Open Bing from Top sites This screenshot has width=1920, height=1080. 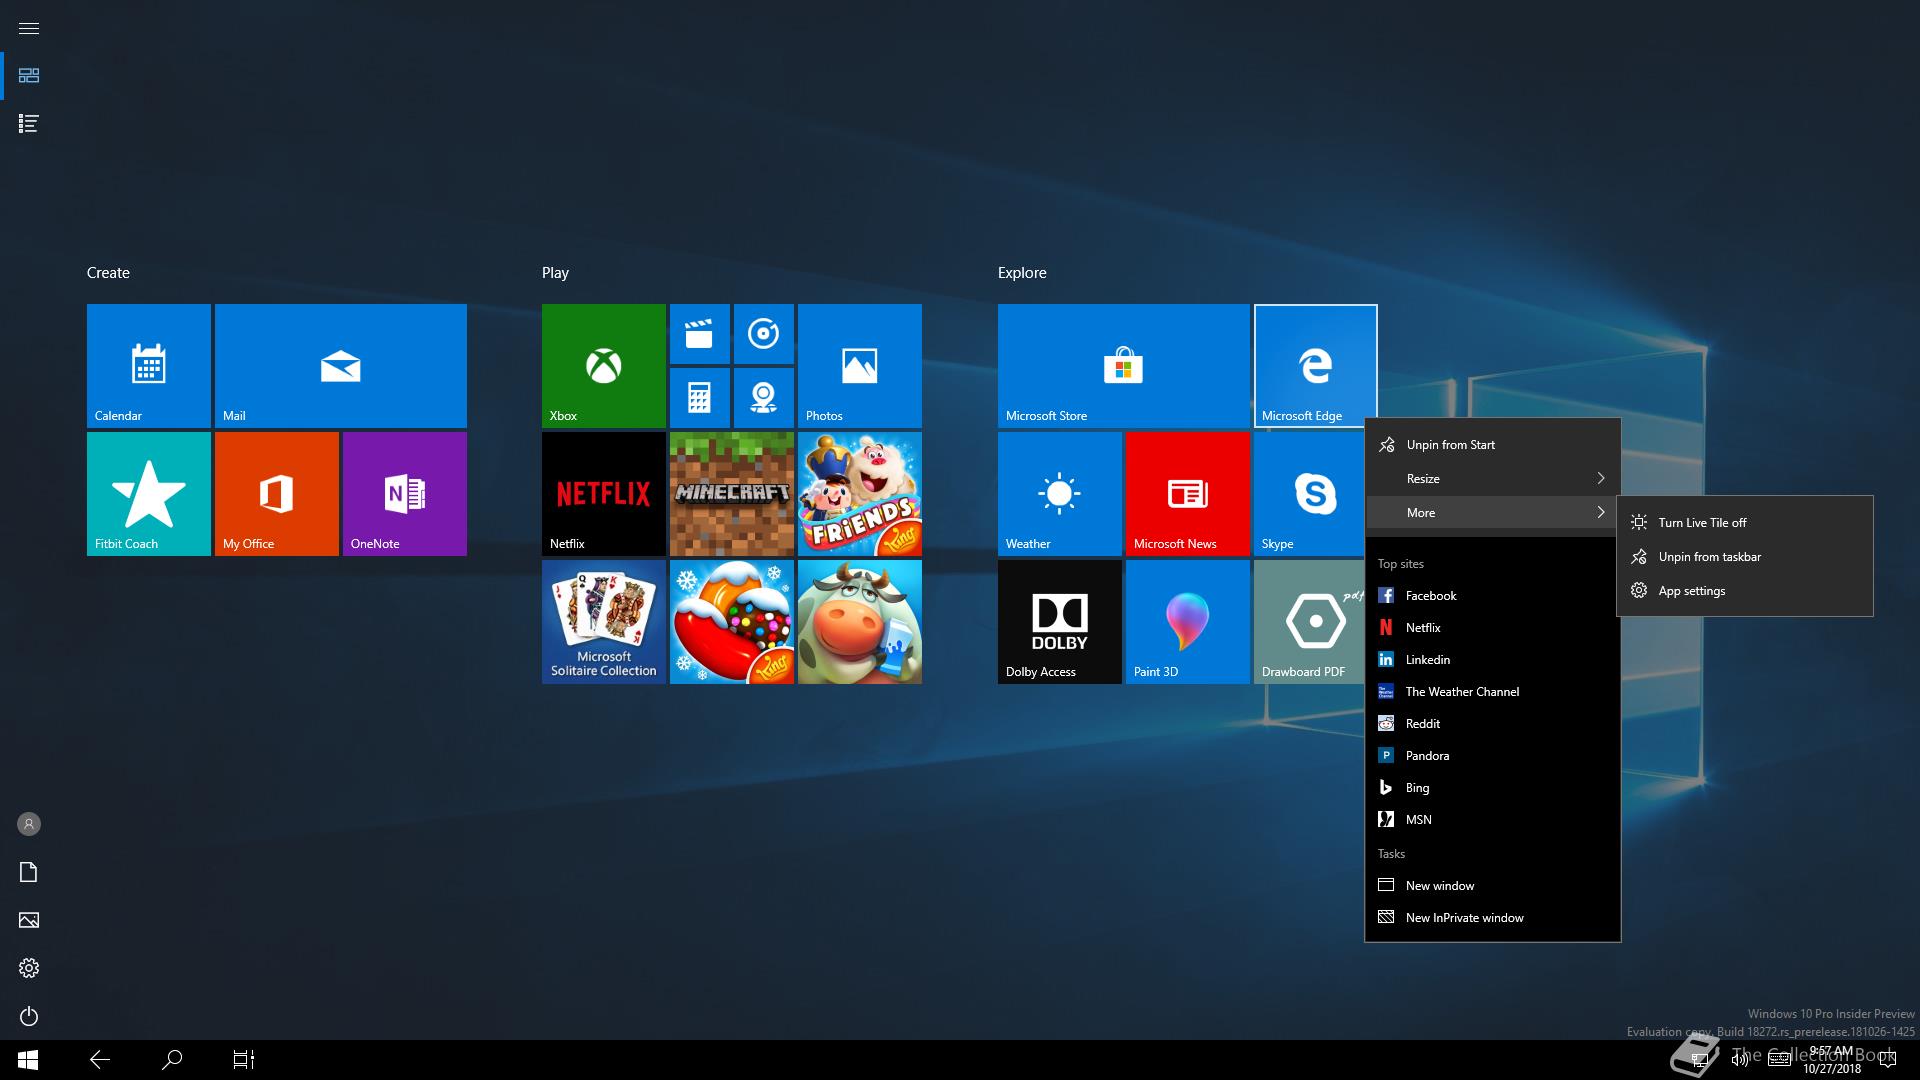[x=1492, y=788]
